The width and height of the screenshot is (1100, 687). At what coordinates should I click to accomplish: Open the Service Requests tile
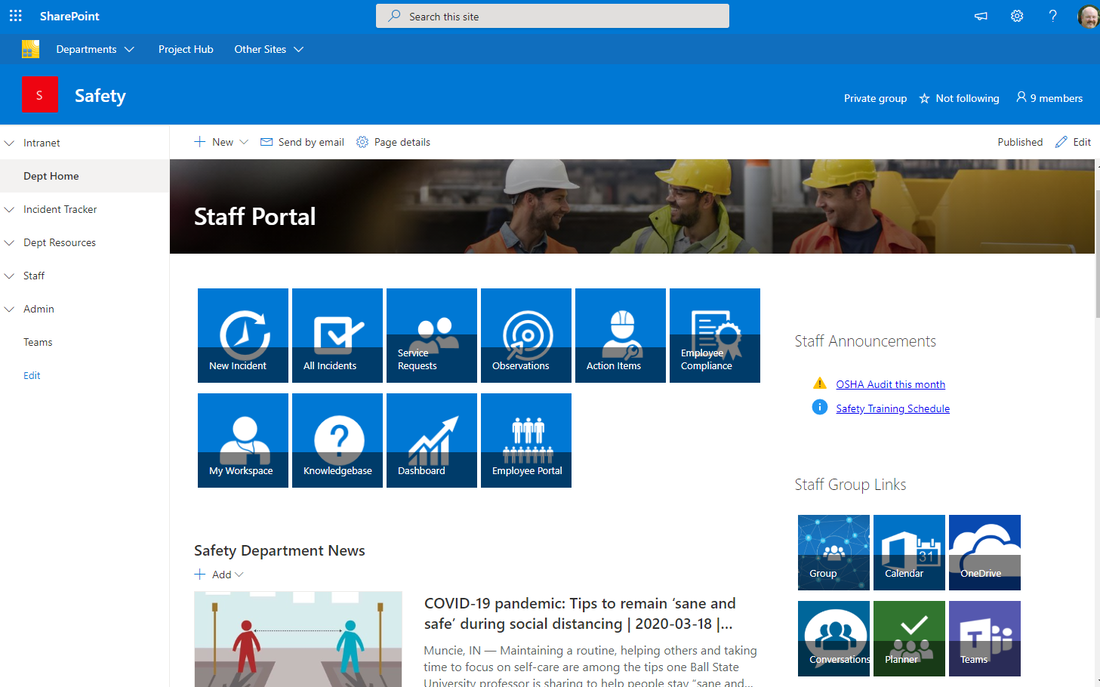point(431,335)
